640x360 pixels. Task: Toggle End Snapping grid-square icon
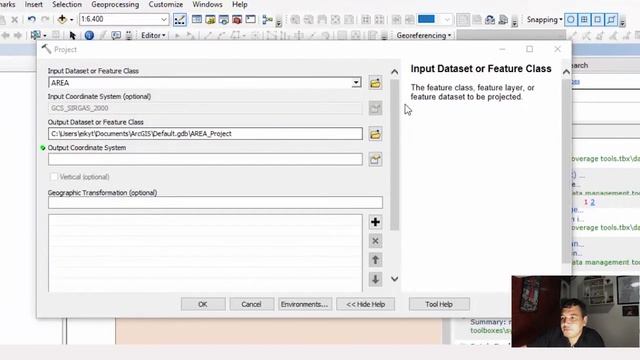click(x=584, y=20)
